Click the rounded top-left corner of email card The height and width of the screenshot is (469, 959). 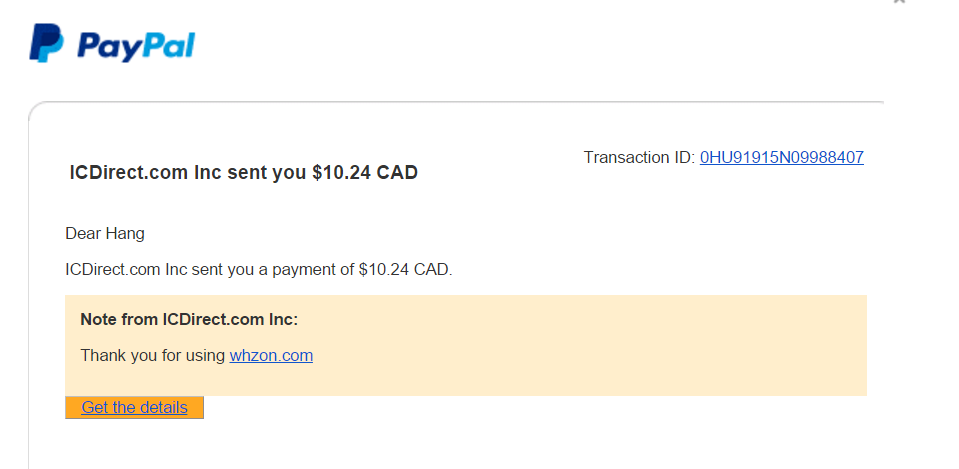38,112
